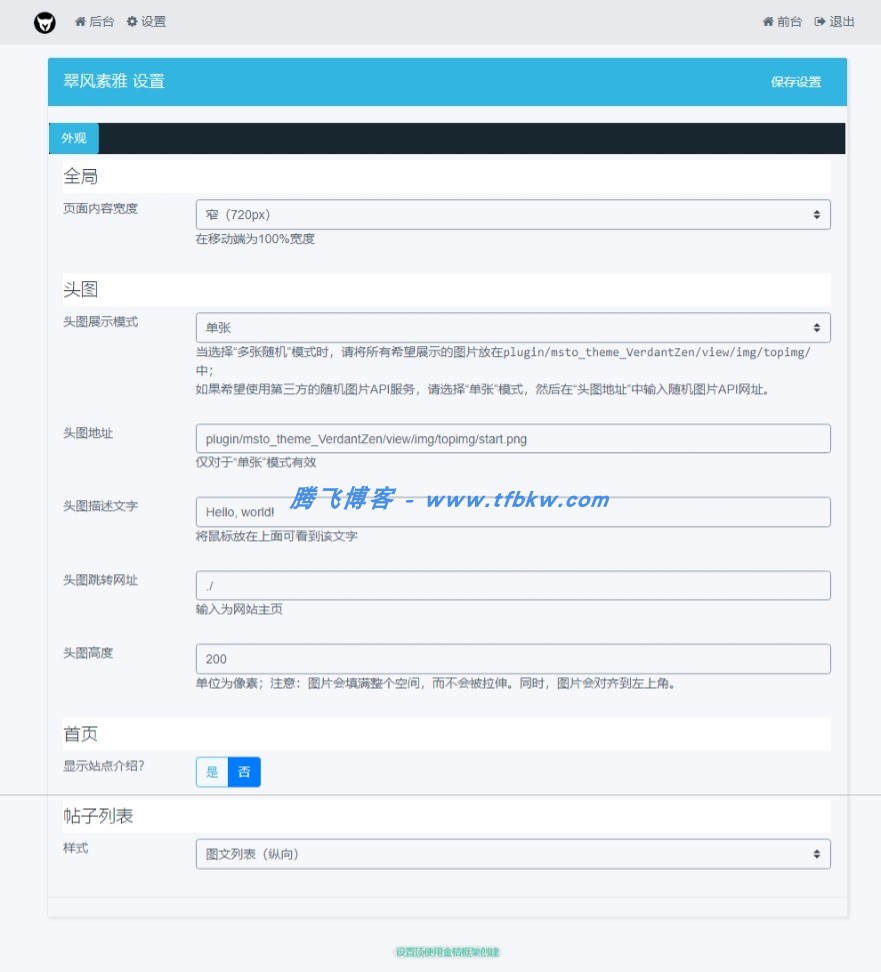Select 是 for 显示站点介绍
The image size is (881, 972).
212,771
